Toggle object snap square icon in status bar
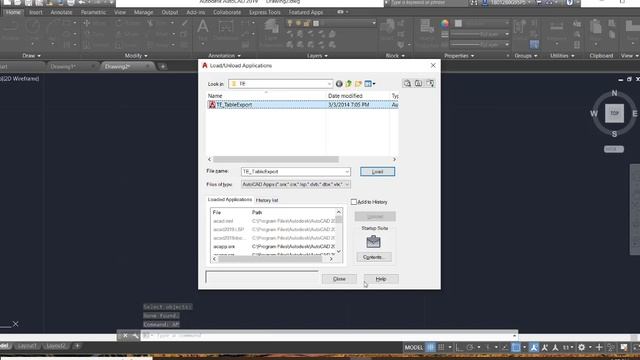640x360 pixels. (x=516, y=347)
